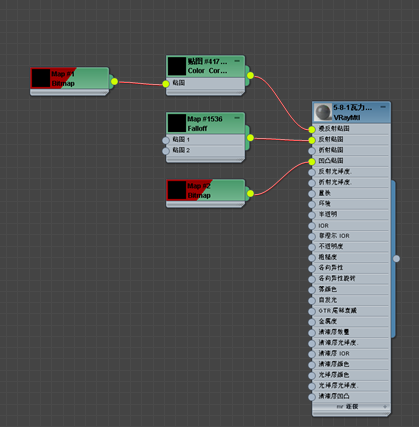This screenshot has height=427, width=419.
Task: Click the Map #1 Bitmap output socket
Action: click(114, 81)
